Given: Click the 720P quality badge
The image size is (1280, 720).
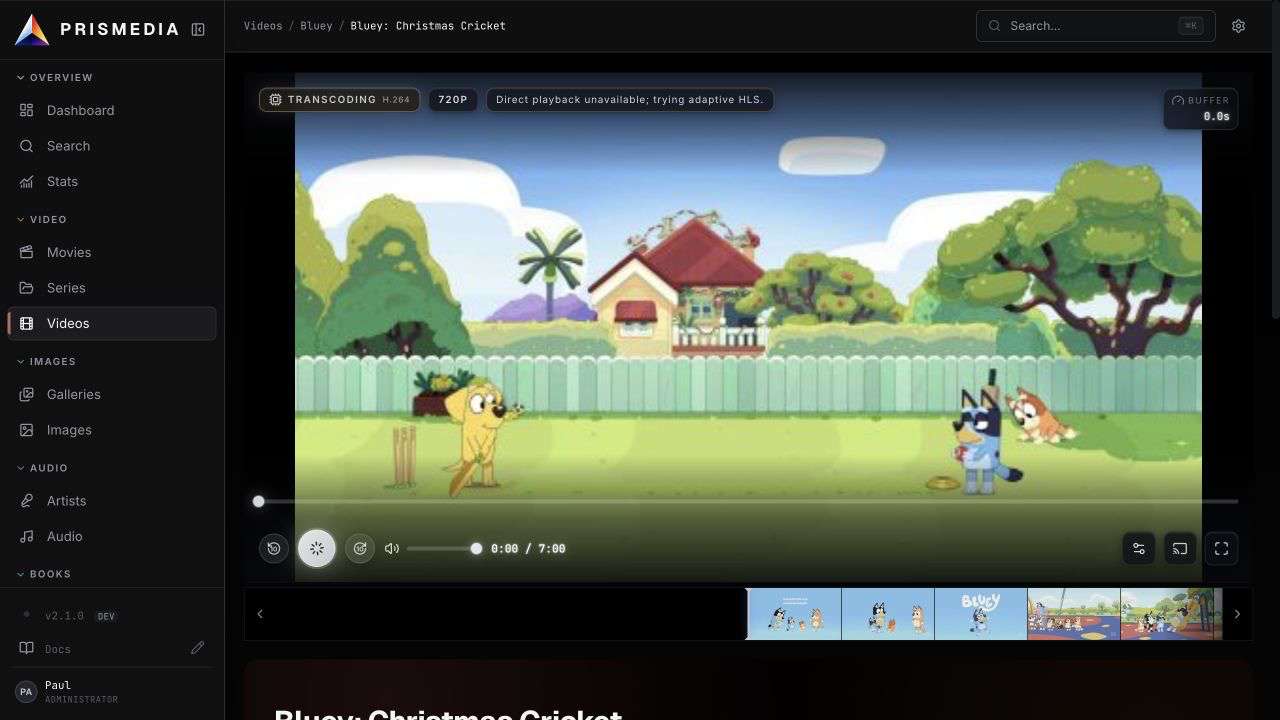Looking at the screenshot, I should pos(453,100).
